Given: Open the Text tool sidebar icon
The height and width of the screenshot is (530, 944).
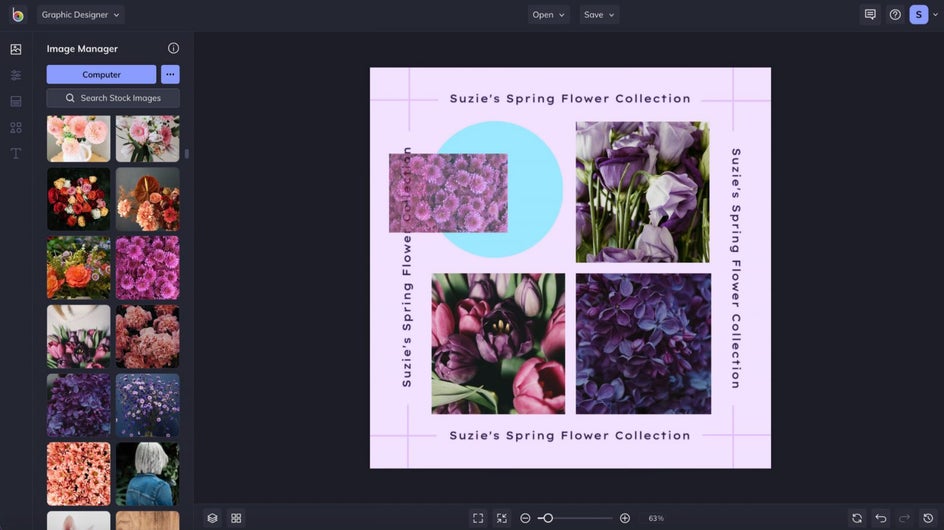Looking at the screenshot, I should 16,154.
